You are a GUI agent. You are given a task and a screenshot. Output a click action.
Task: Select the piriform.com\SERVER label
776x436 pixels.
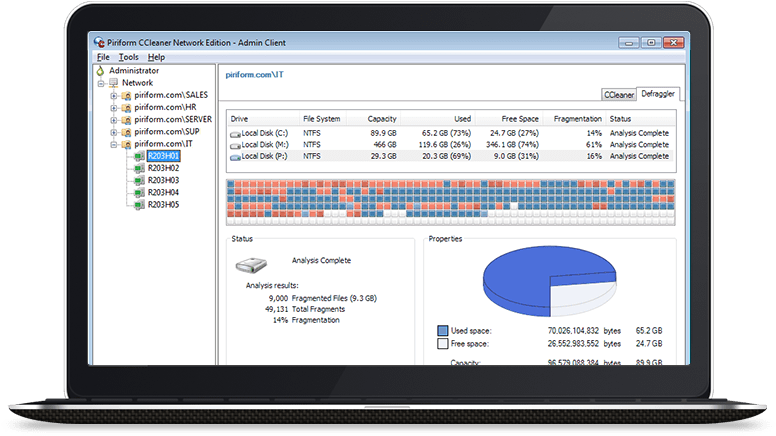[x=173, y=119]
